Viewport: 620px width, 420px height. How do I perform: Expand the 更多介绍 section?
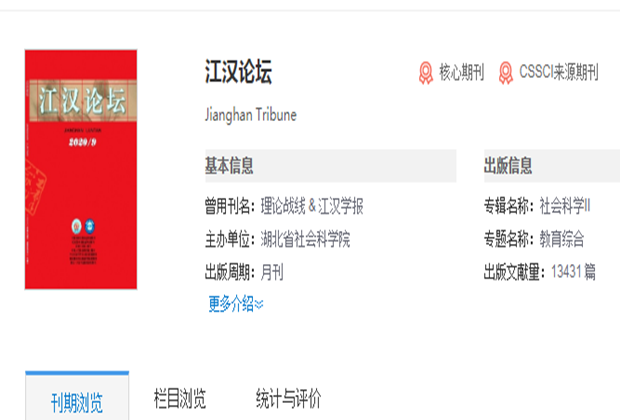(x=236, y=304)
